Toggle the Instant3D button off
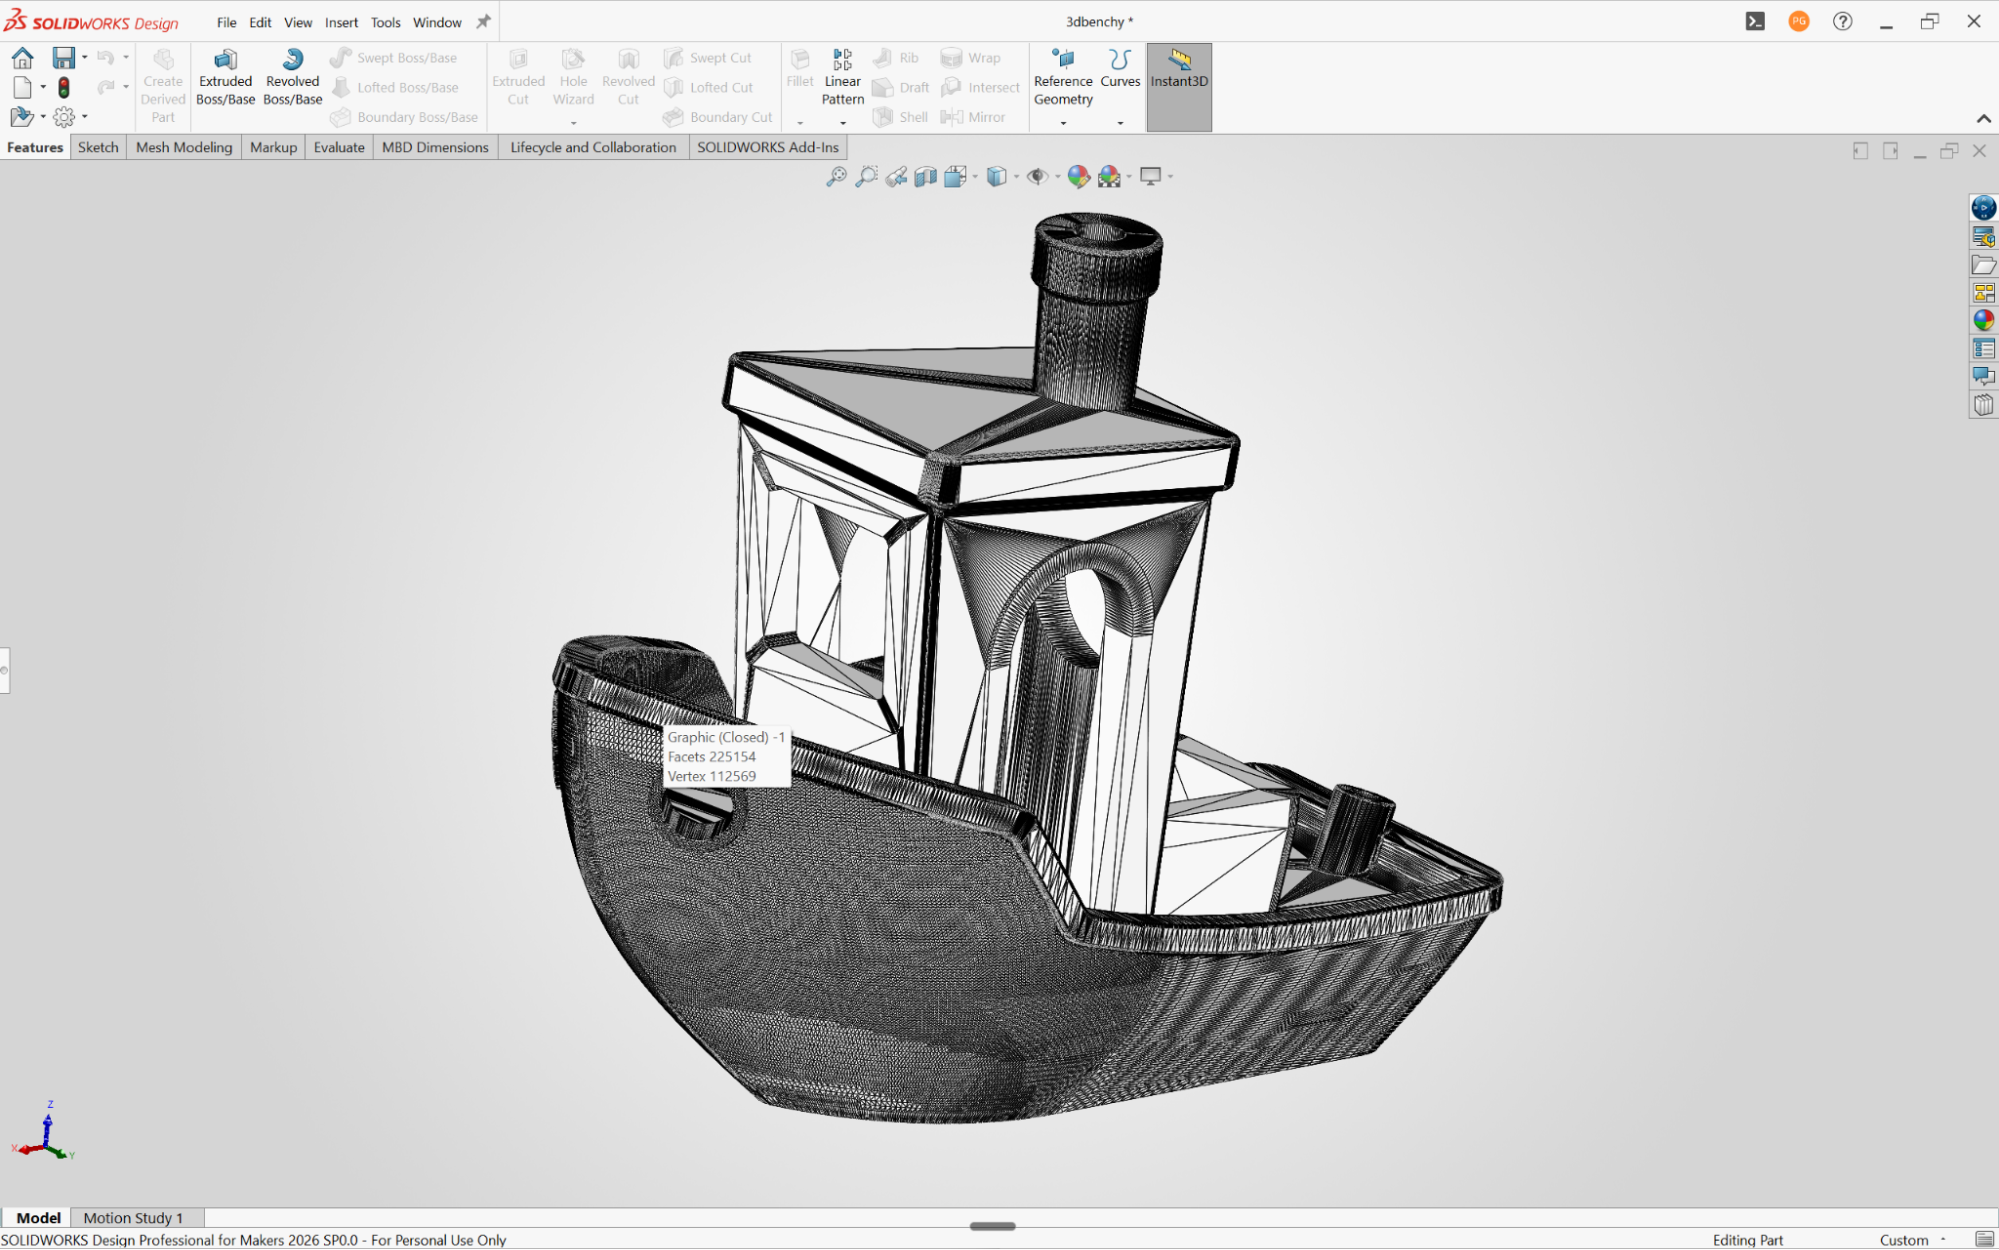Viewport: 1999px width, 1250px height. click(x=1179, y=87)
